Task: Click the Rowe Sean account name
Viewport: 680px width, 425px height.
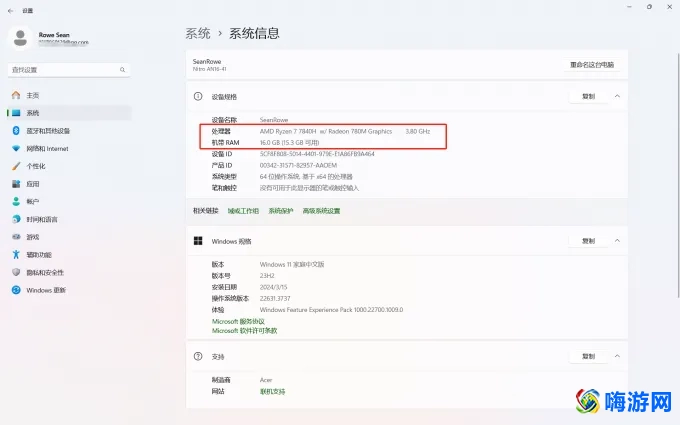Action: (54, 35)
